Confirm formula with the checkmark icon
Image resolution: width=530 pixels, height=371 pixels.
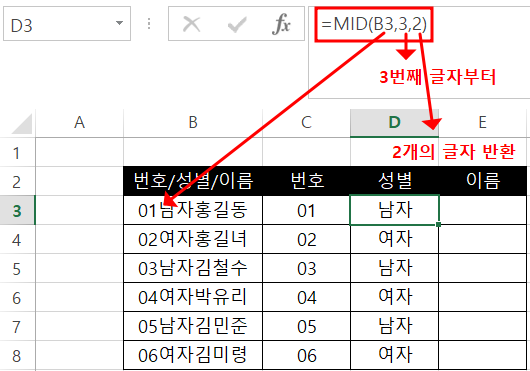[237, 24]
